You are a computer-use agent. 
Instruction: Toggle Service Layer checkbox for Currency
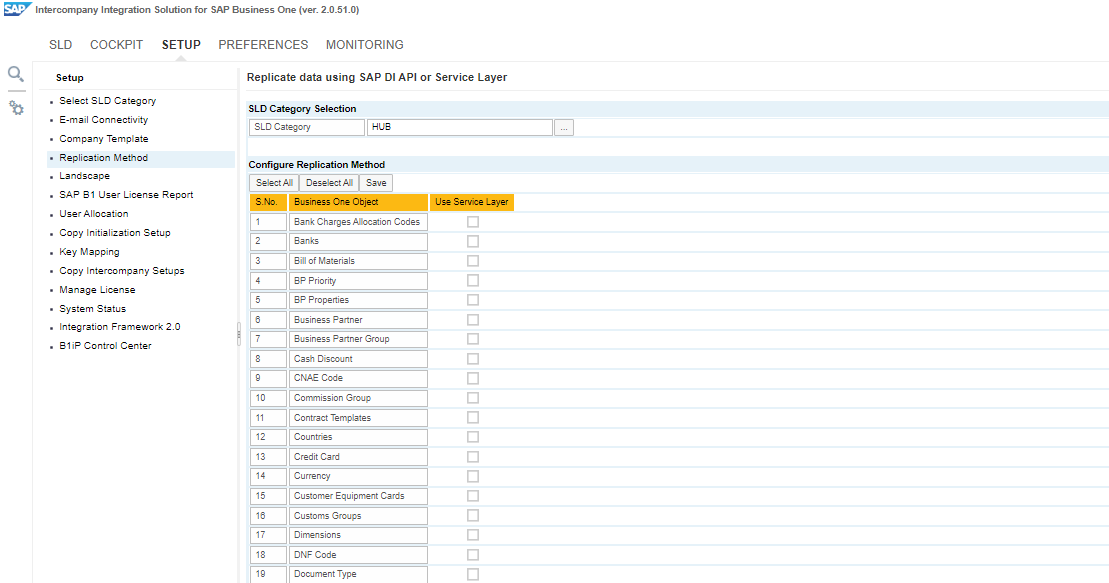pyautogui.click(x=473, y=476)
